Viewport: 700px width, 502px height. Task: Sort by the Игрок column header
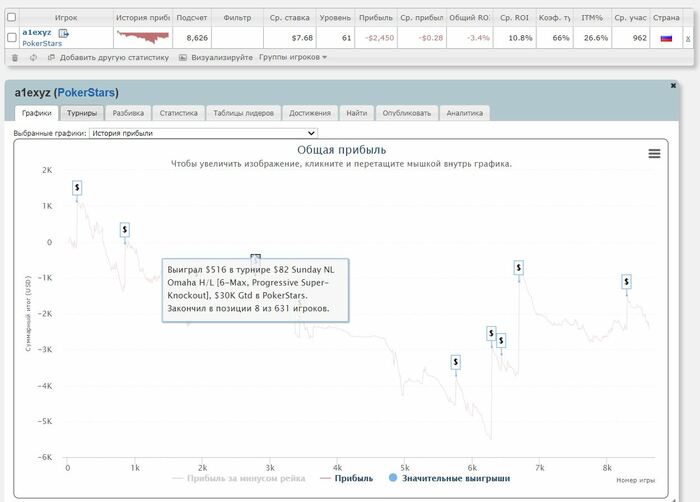coord(66,17)
